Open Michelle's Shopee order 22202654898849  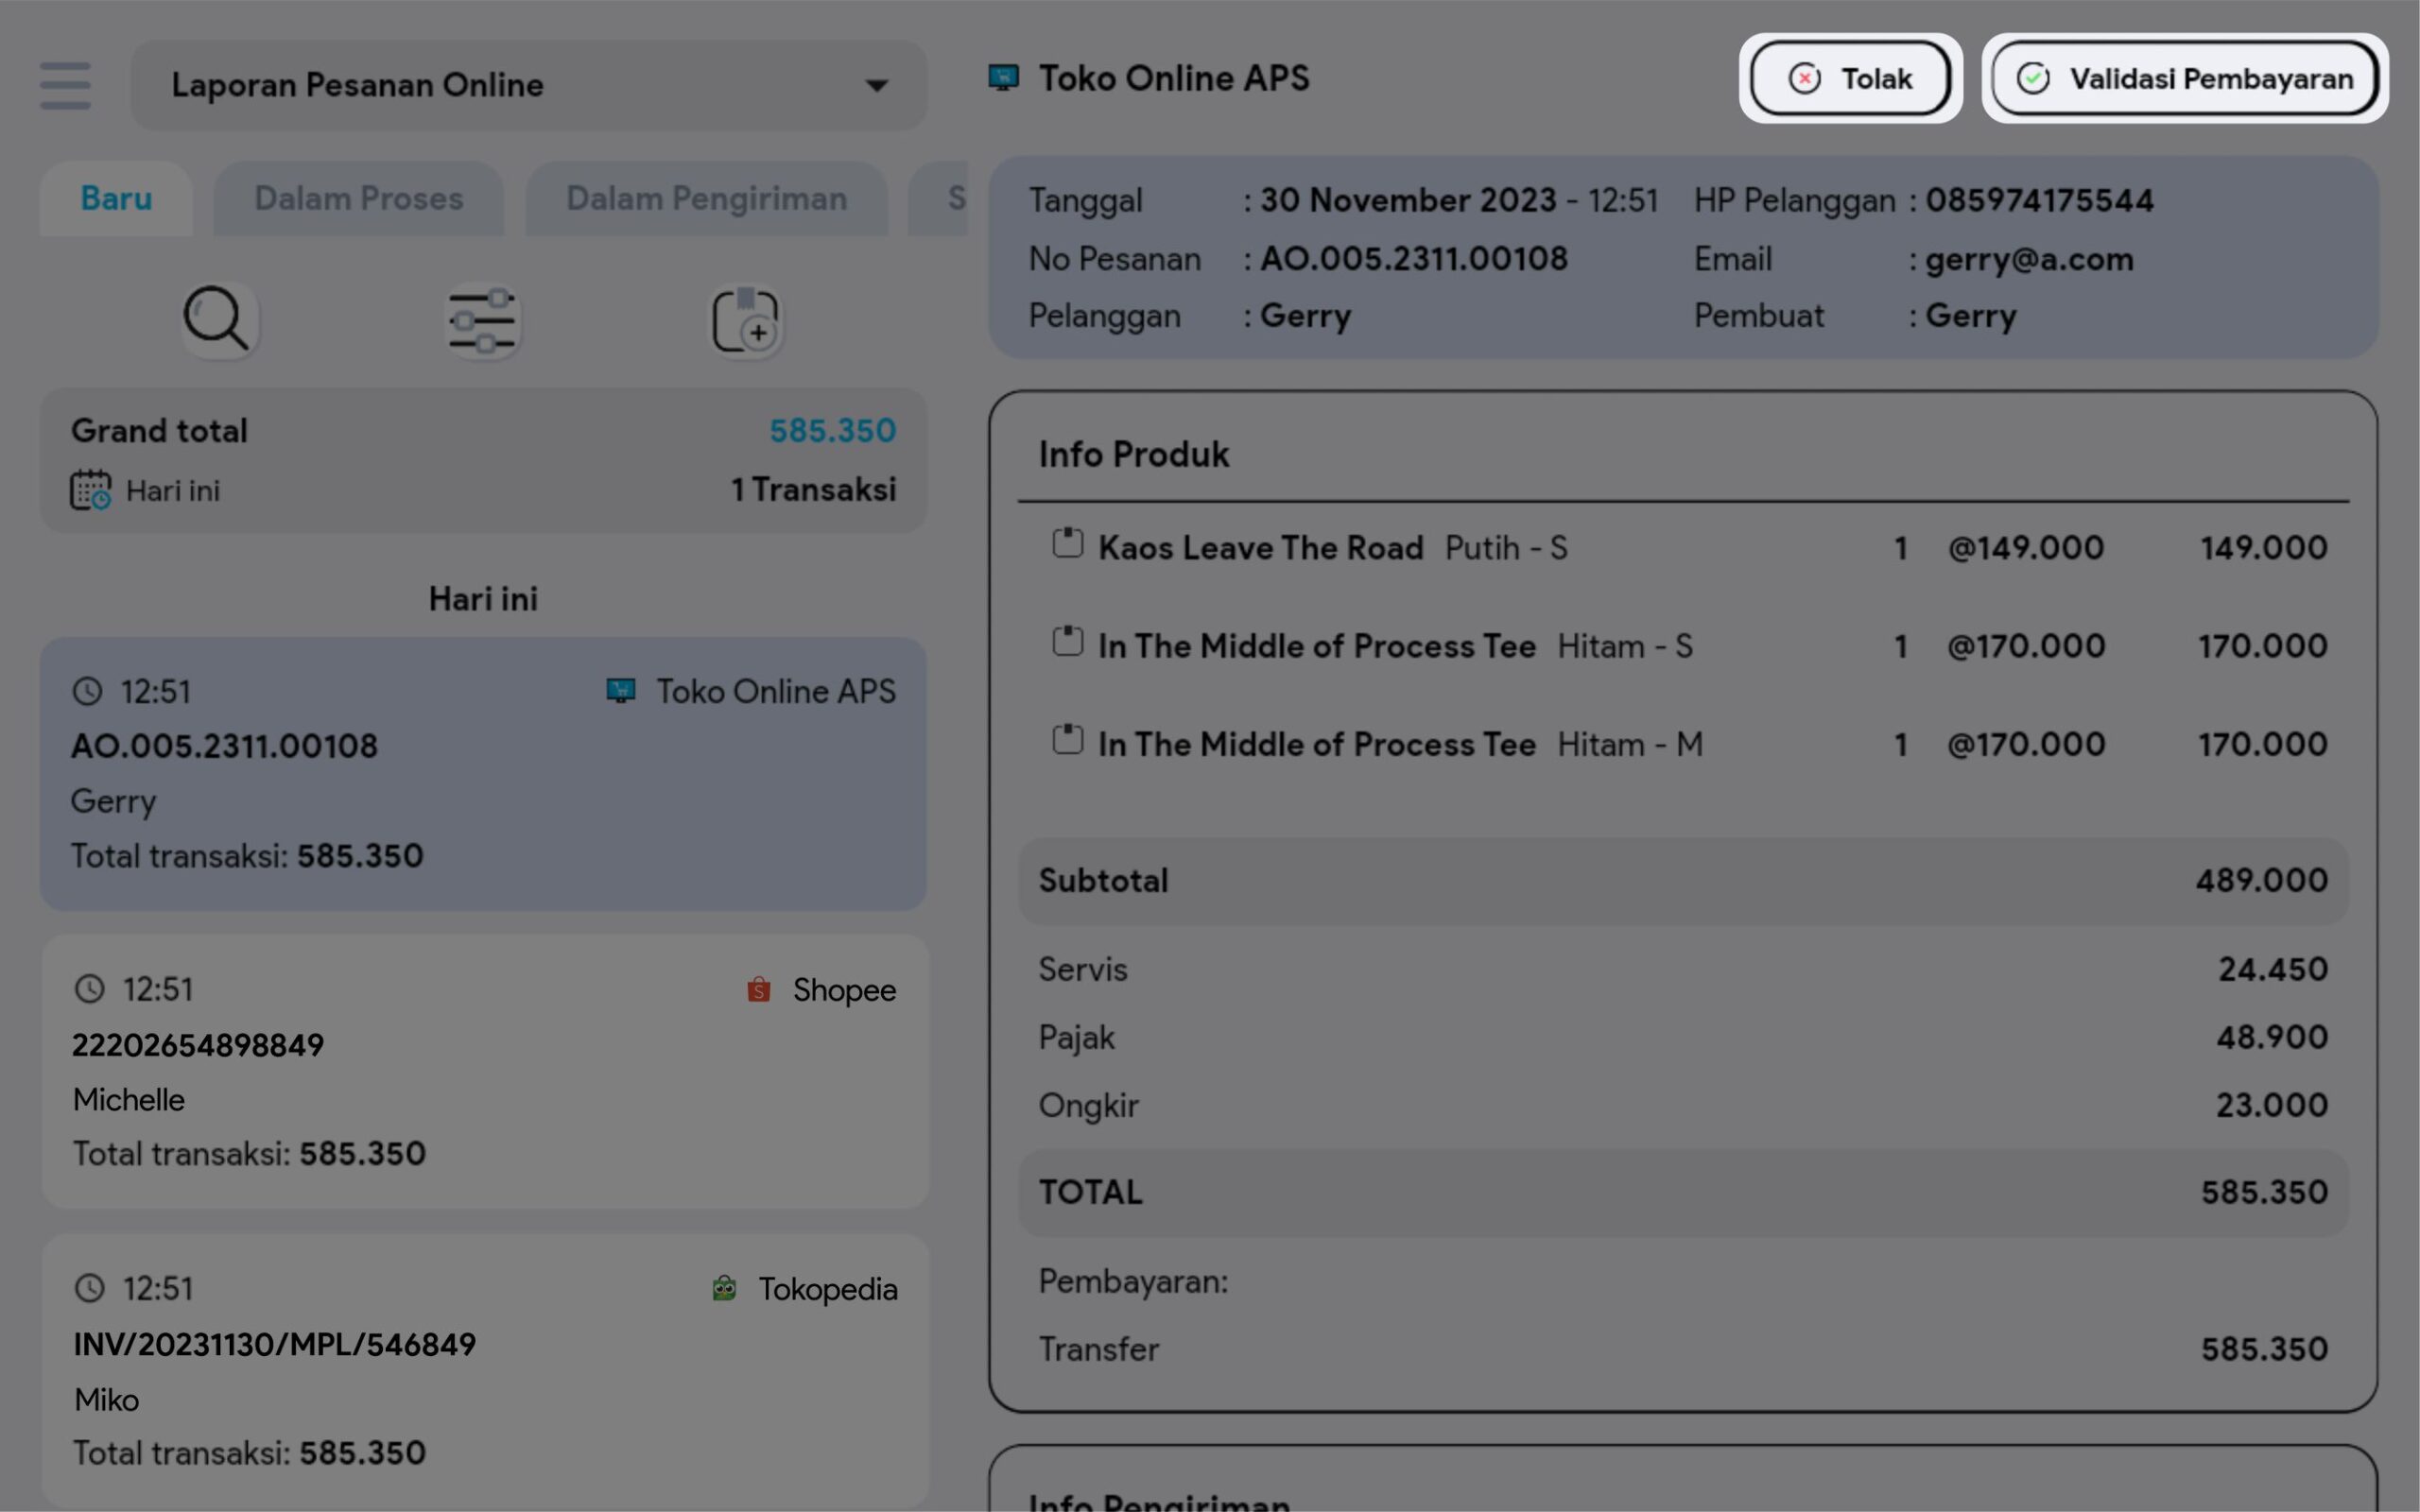click(484, 1070)
